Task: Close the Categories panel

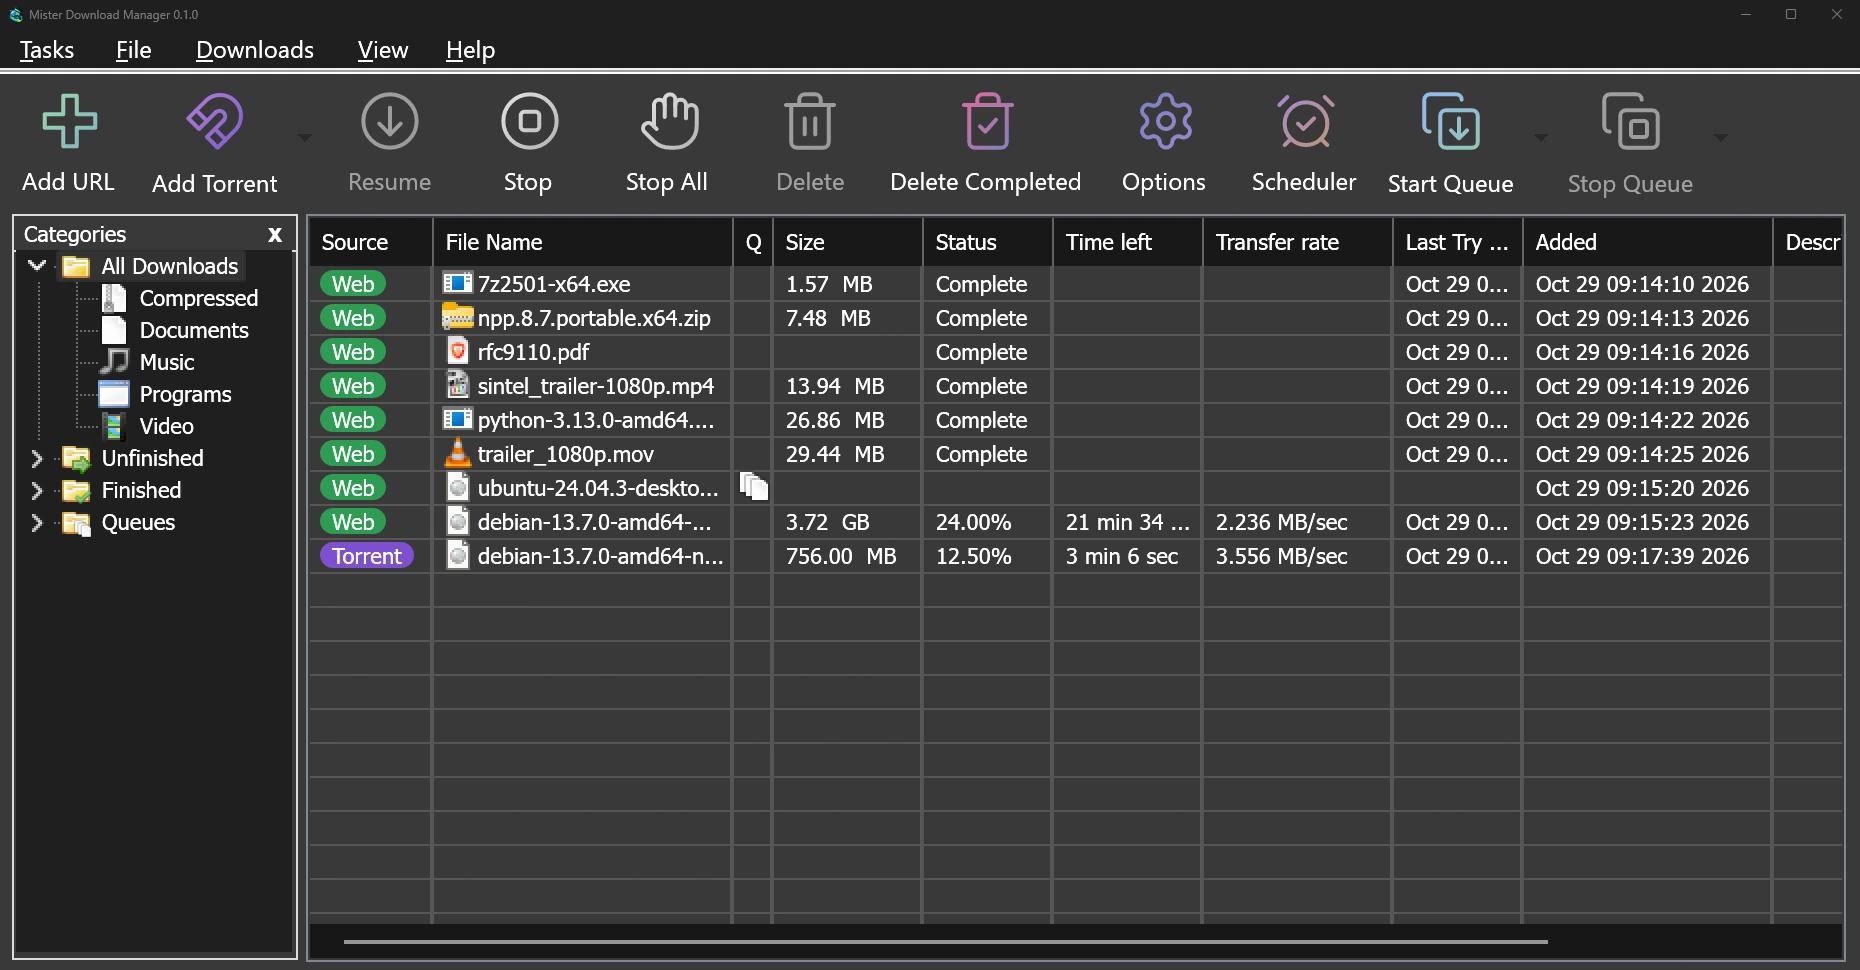Action: coord(275,235)
